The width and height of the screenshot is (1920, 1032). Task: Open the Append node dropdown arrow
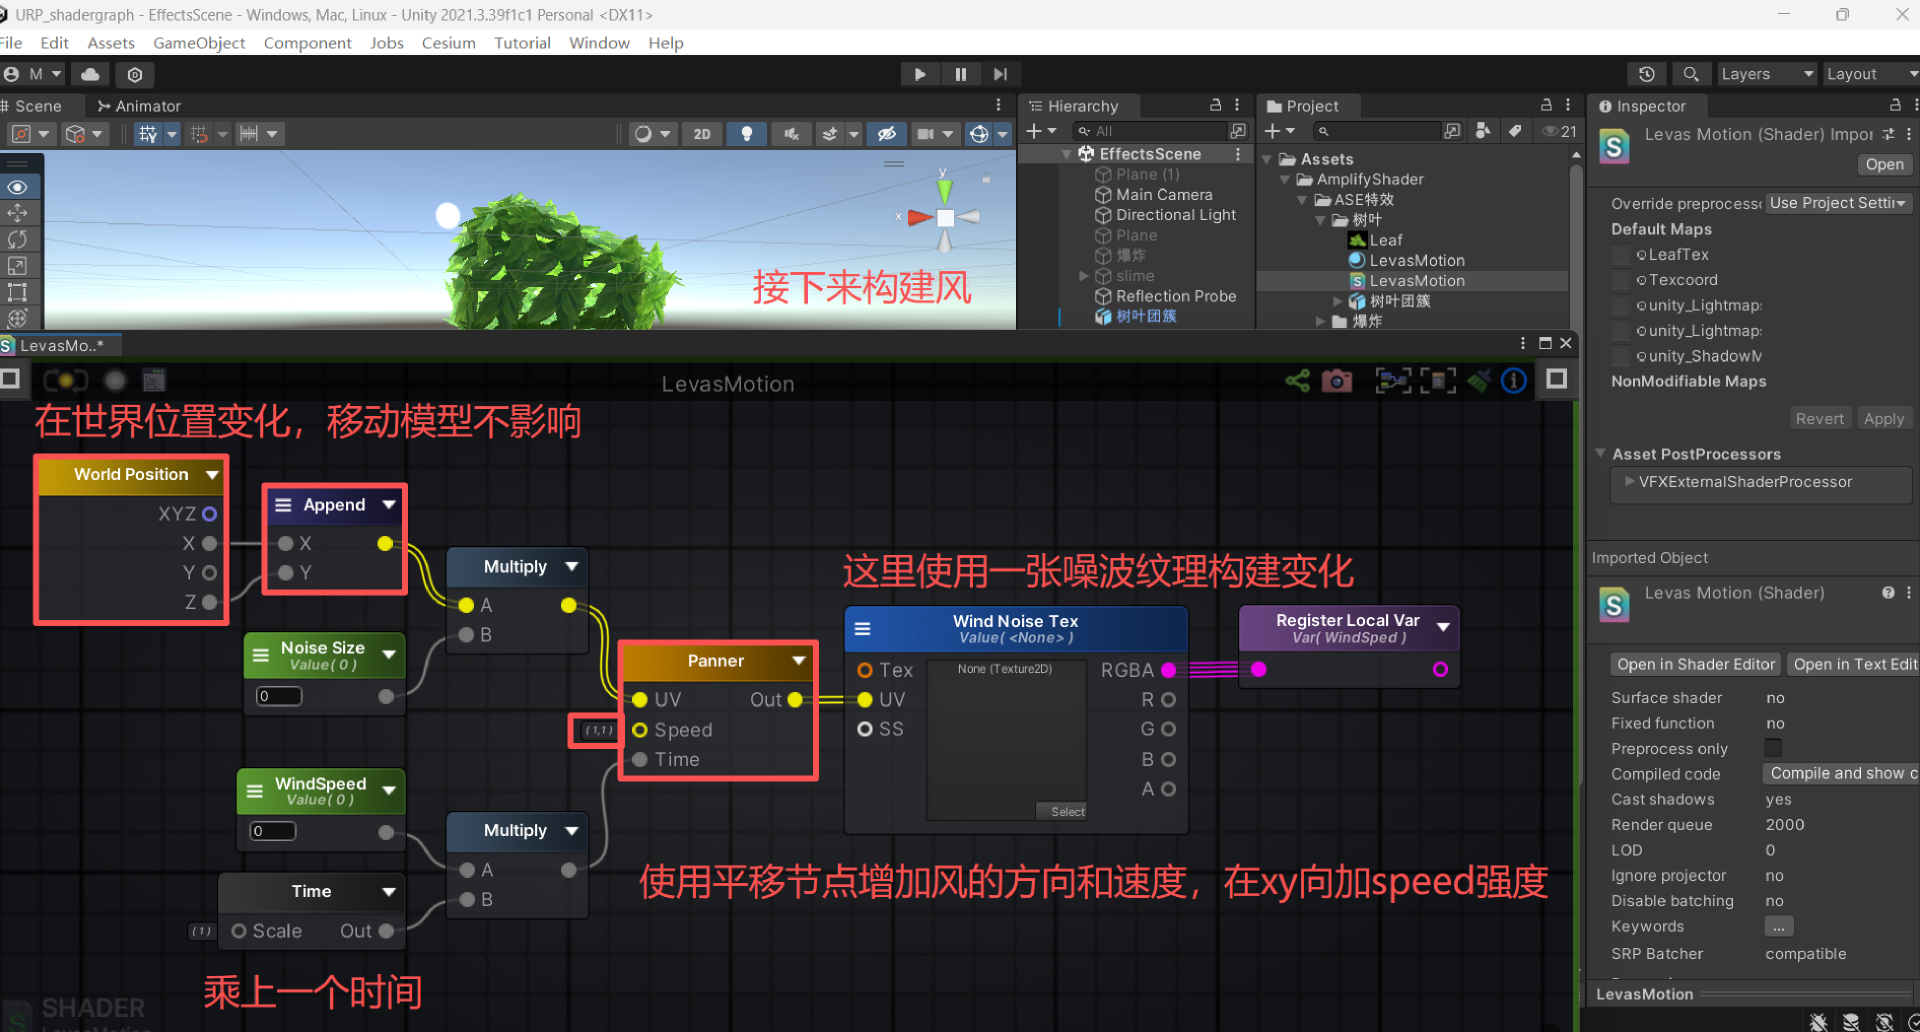(389, 505)
